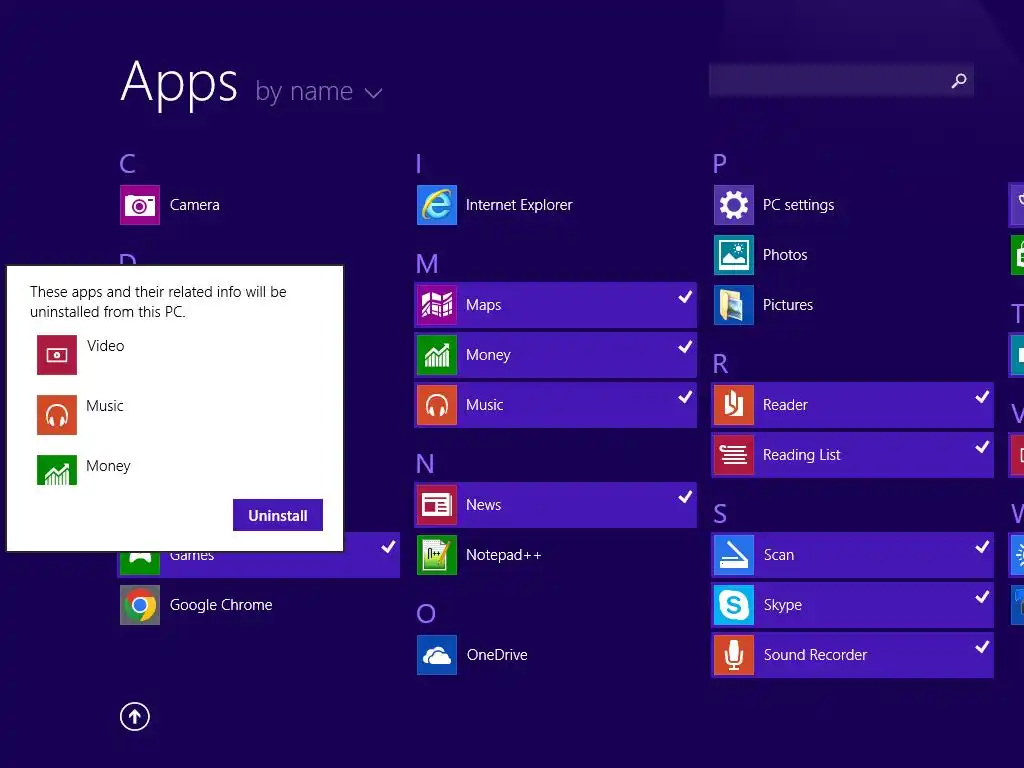Deselect the Sound Recorder checkmark
The height and width of the screenshot is (768, 1024).
[x=982, y=647]
